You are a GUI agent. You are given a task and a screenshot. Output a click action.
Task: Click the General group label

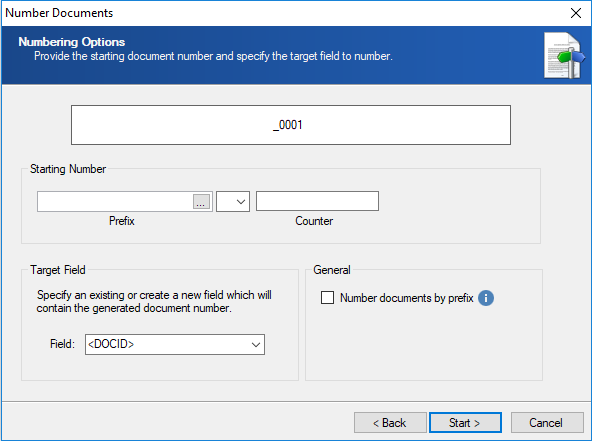(332, 270)
